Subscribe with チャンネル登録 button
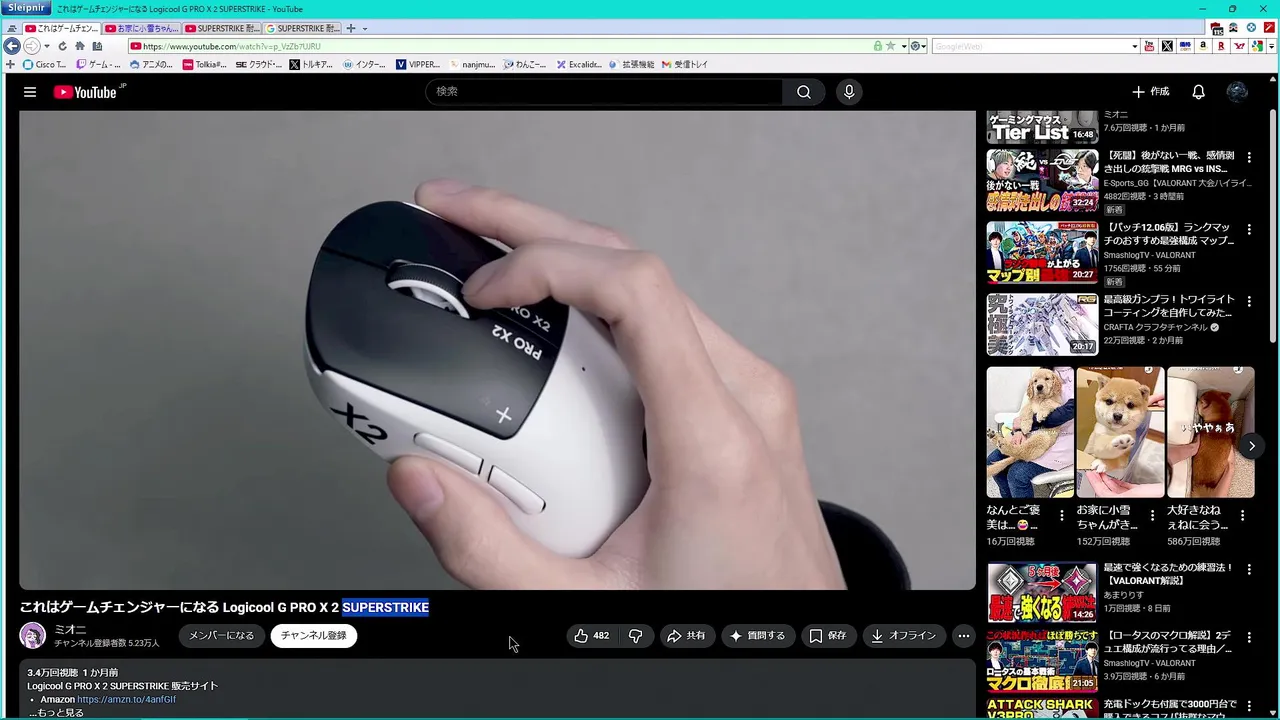This screenshot has height=720, width=1280. pyautogui.click(x=313, y=636)
